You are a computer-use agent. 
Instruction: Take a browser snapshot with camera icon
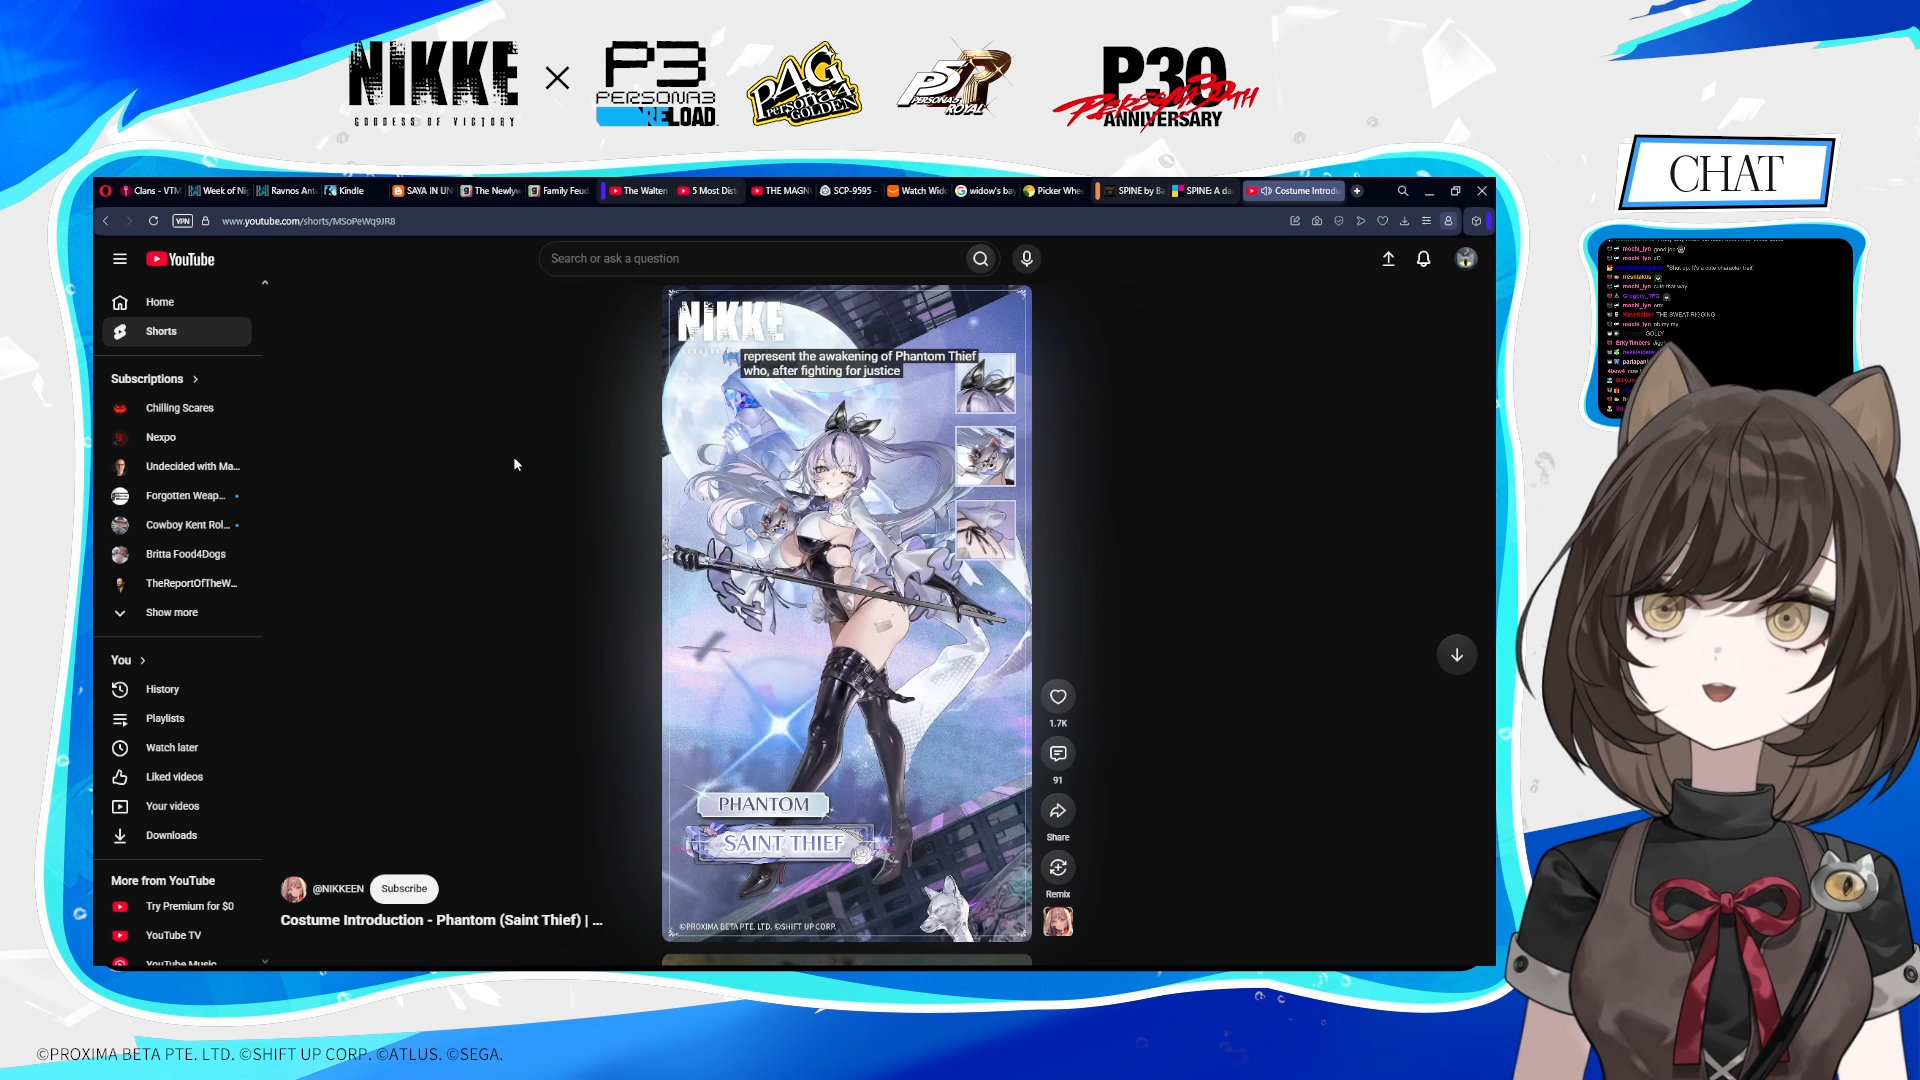(1317, 221)
